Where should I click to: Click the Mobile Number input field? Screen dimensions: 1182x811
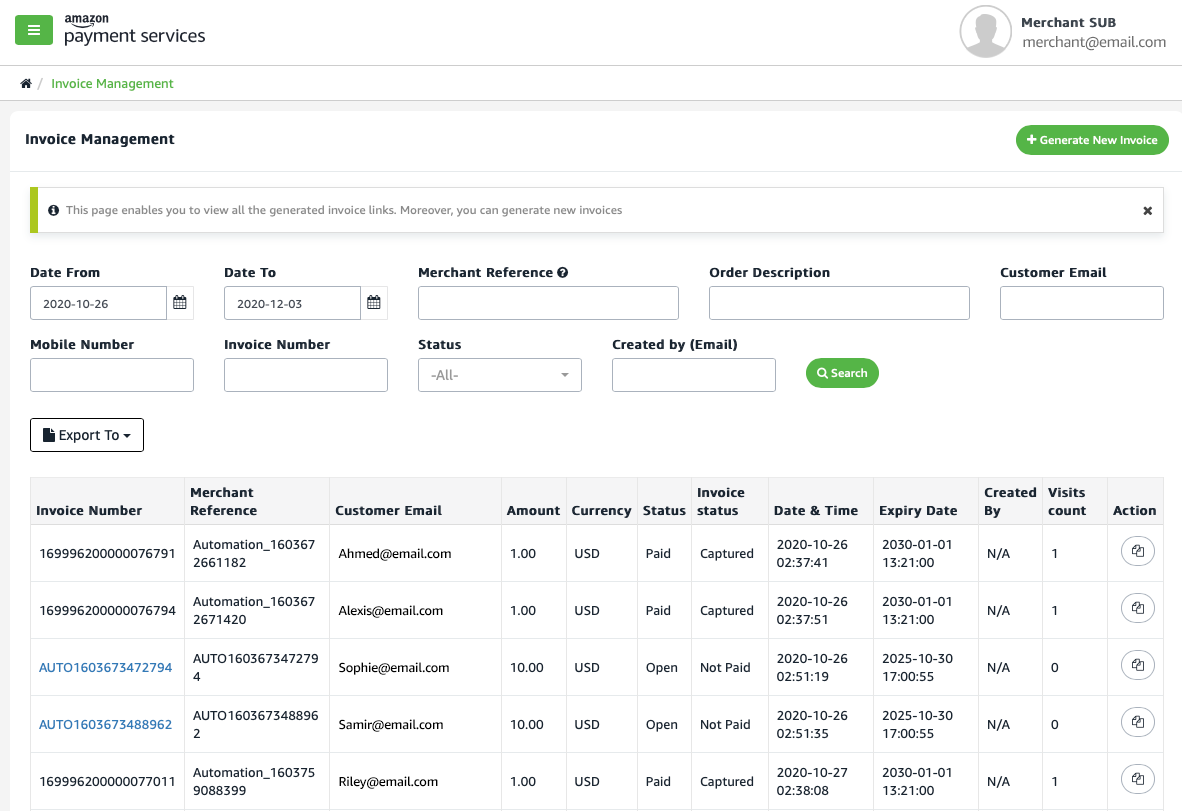coord(111,374)
